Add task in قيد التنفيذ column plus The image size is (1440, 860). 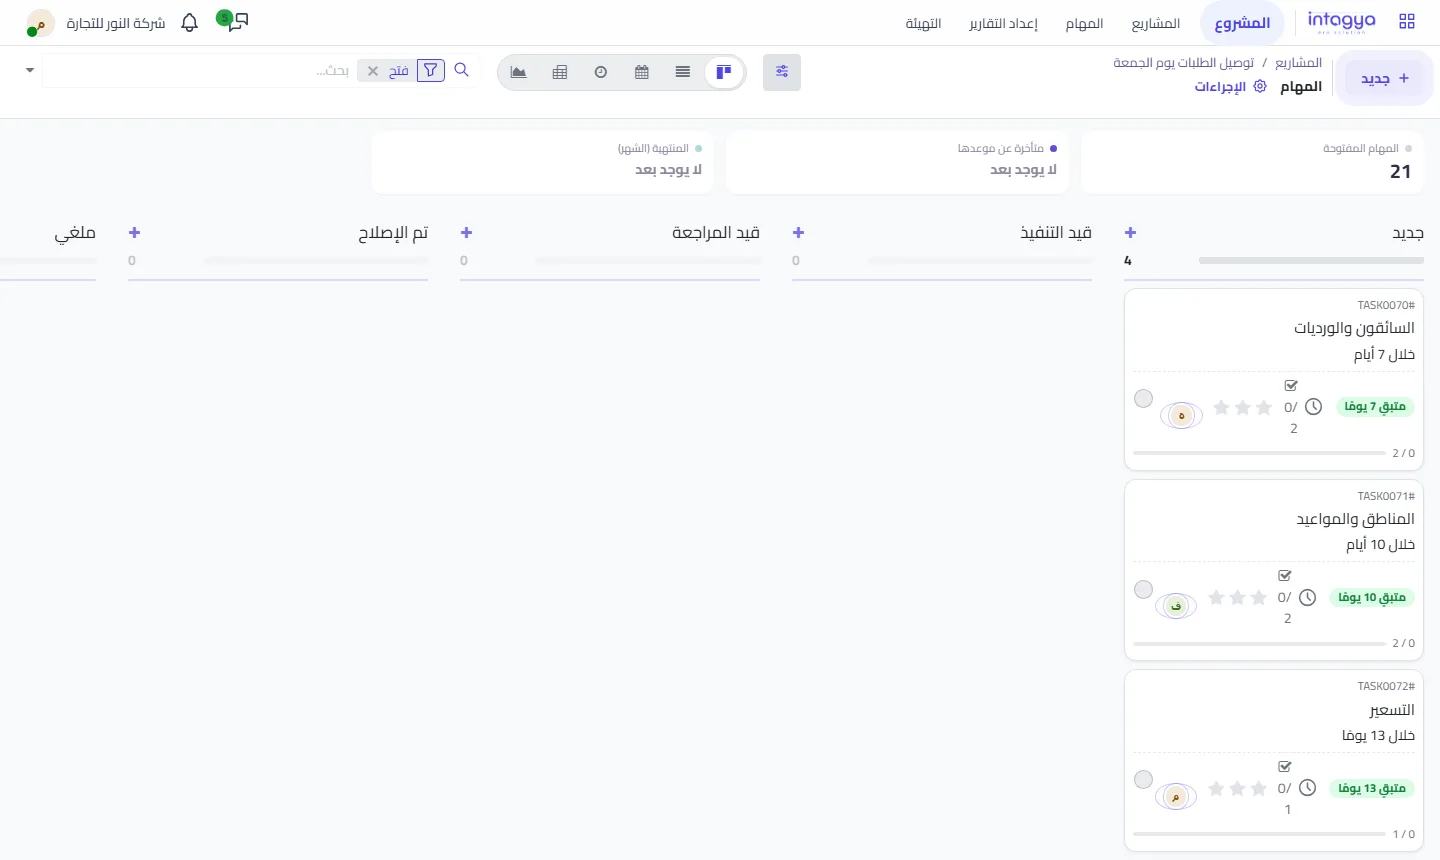click(798, 232)
